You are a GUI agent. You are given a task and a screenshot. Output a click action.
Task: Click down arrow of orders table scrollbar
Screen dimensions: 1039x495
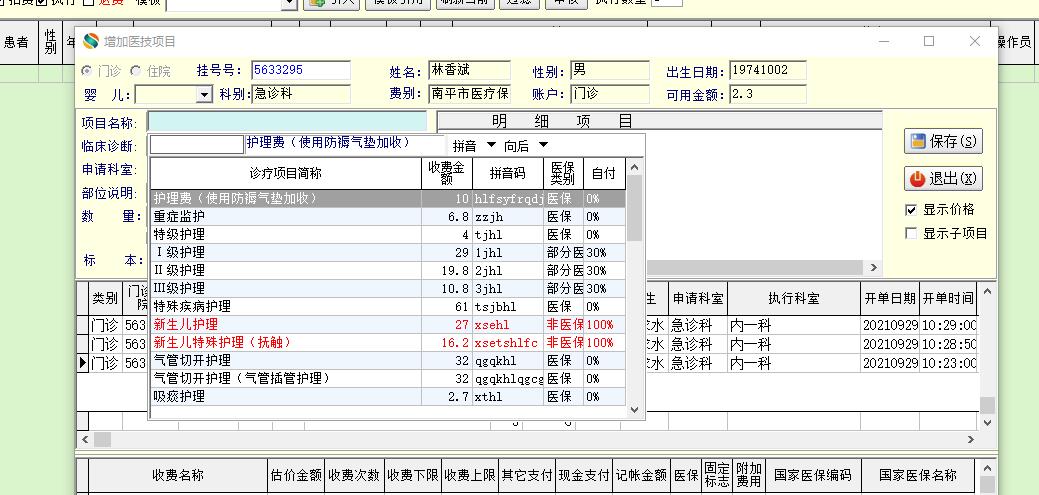tap(987, 422)
